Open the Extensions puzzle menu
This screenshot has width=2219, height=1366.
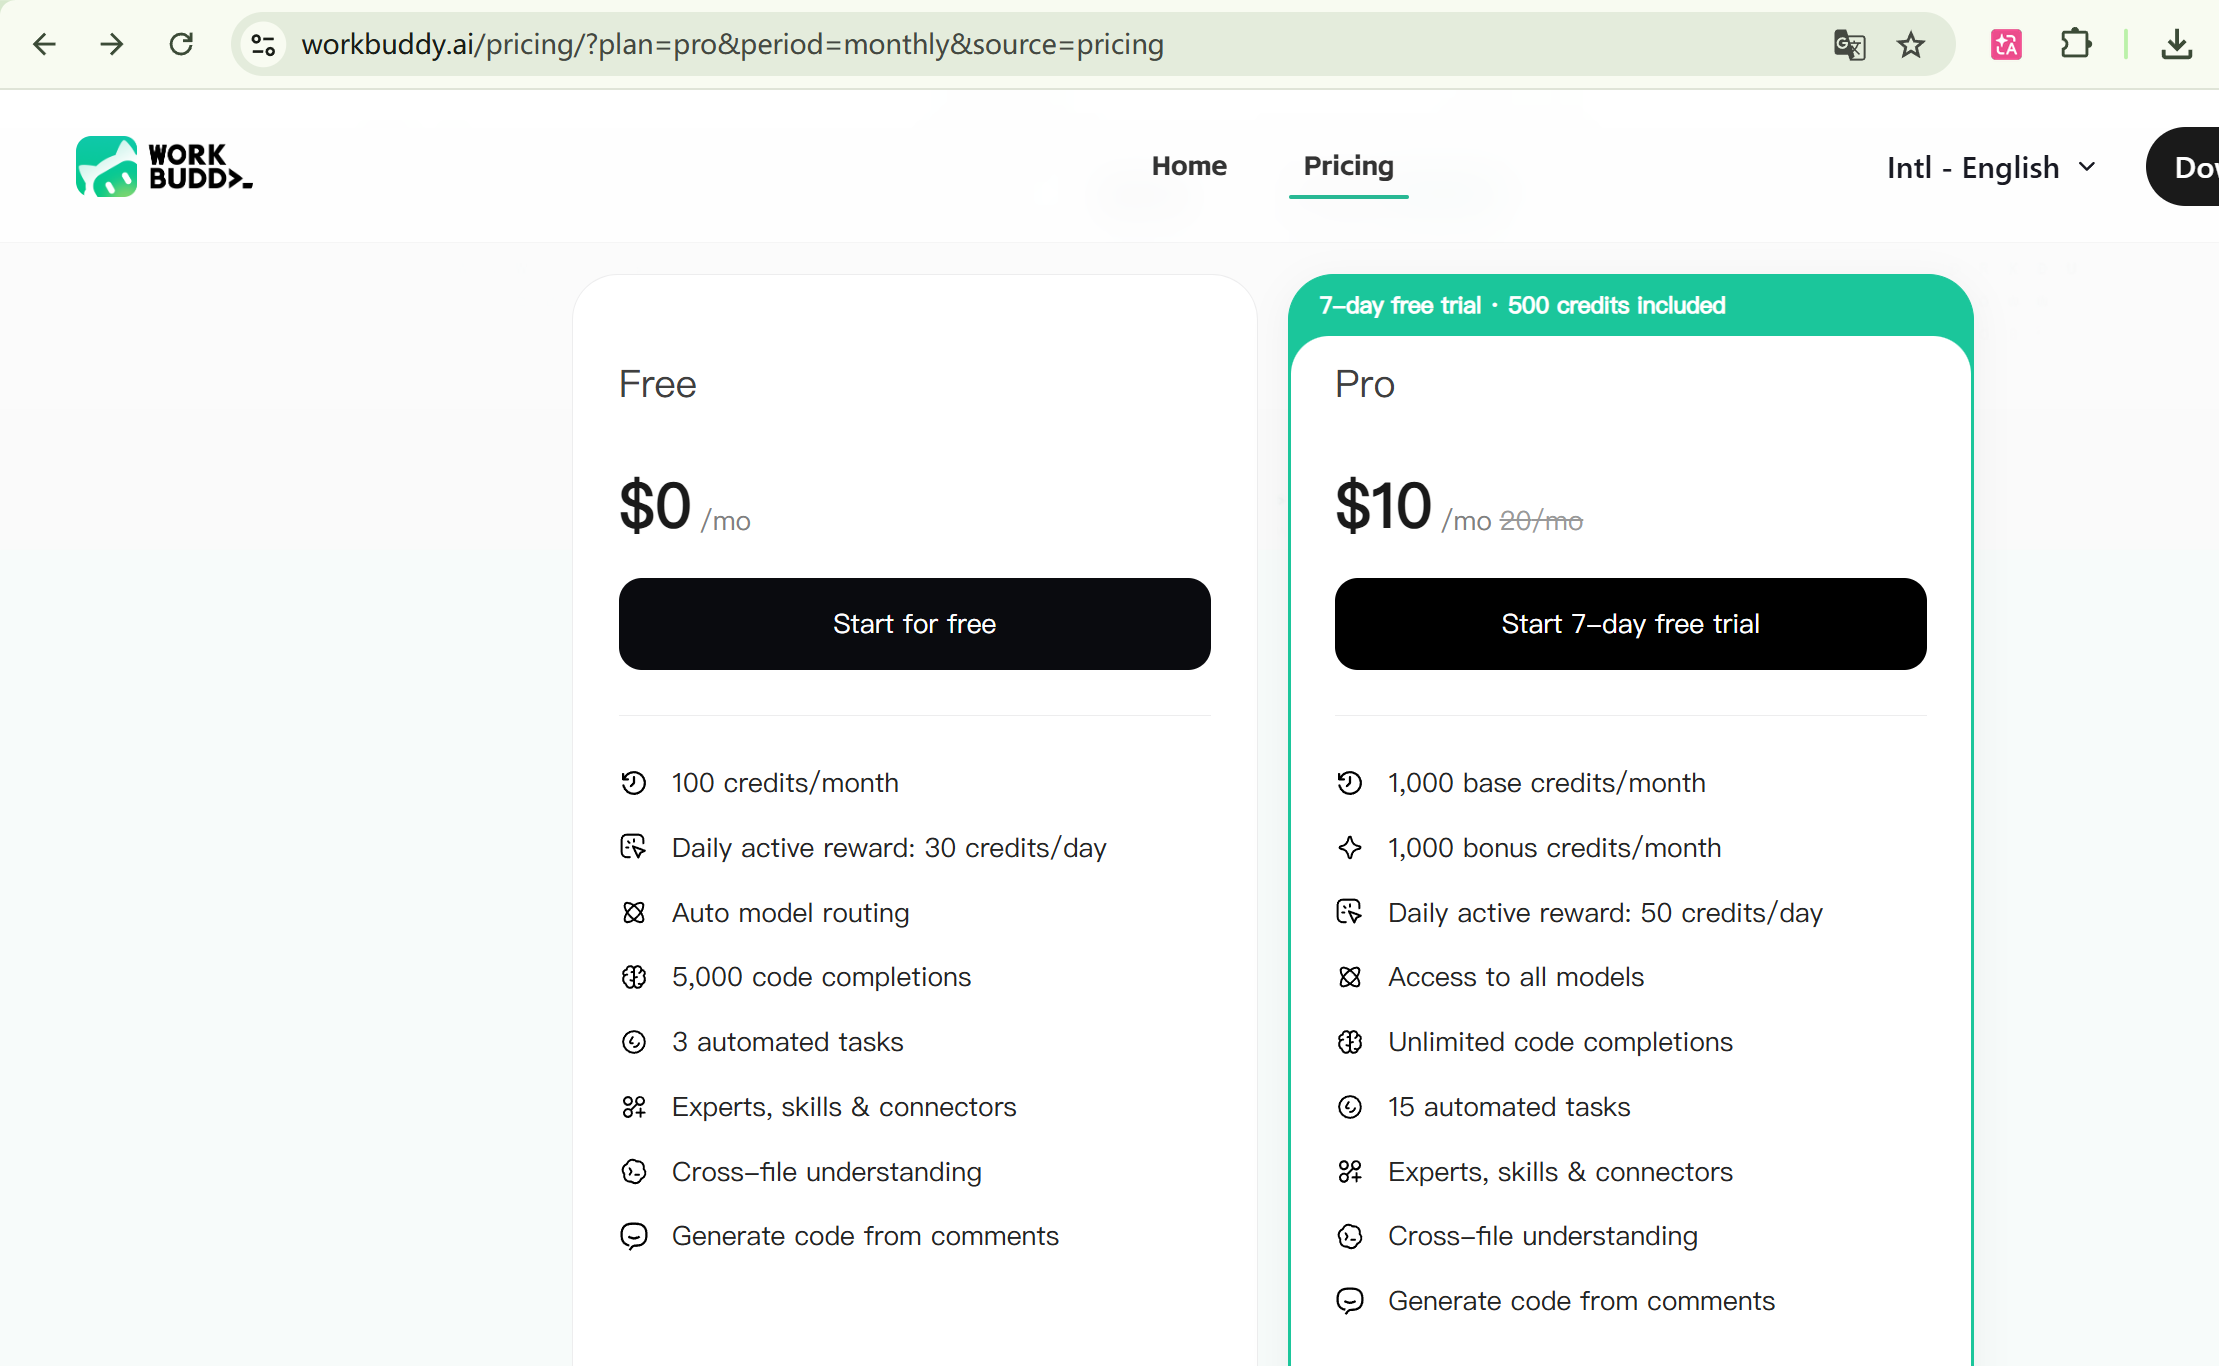(2076, 44)
